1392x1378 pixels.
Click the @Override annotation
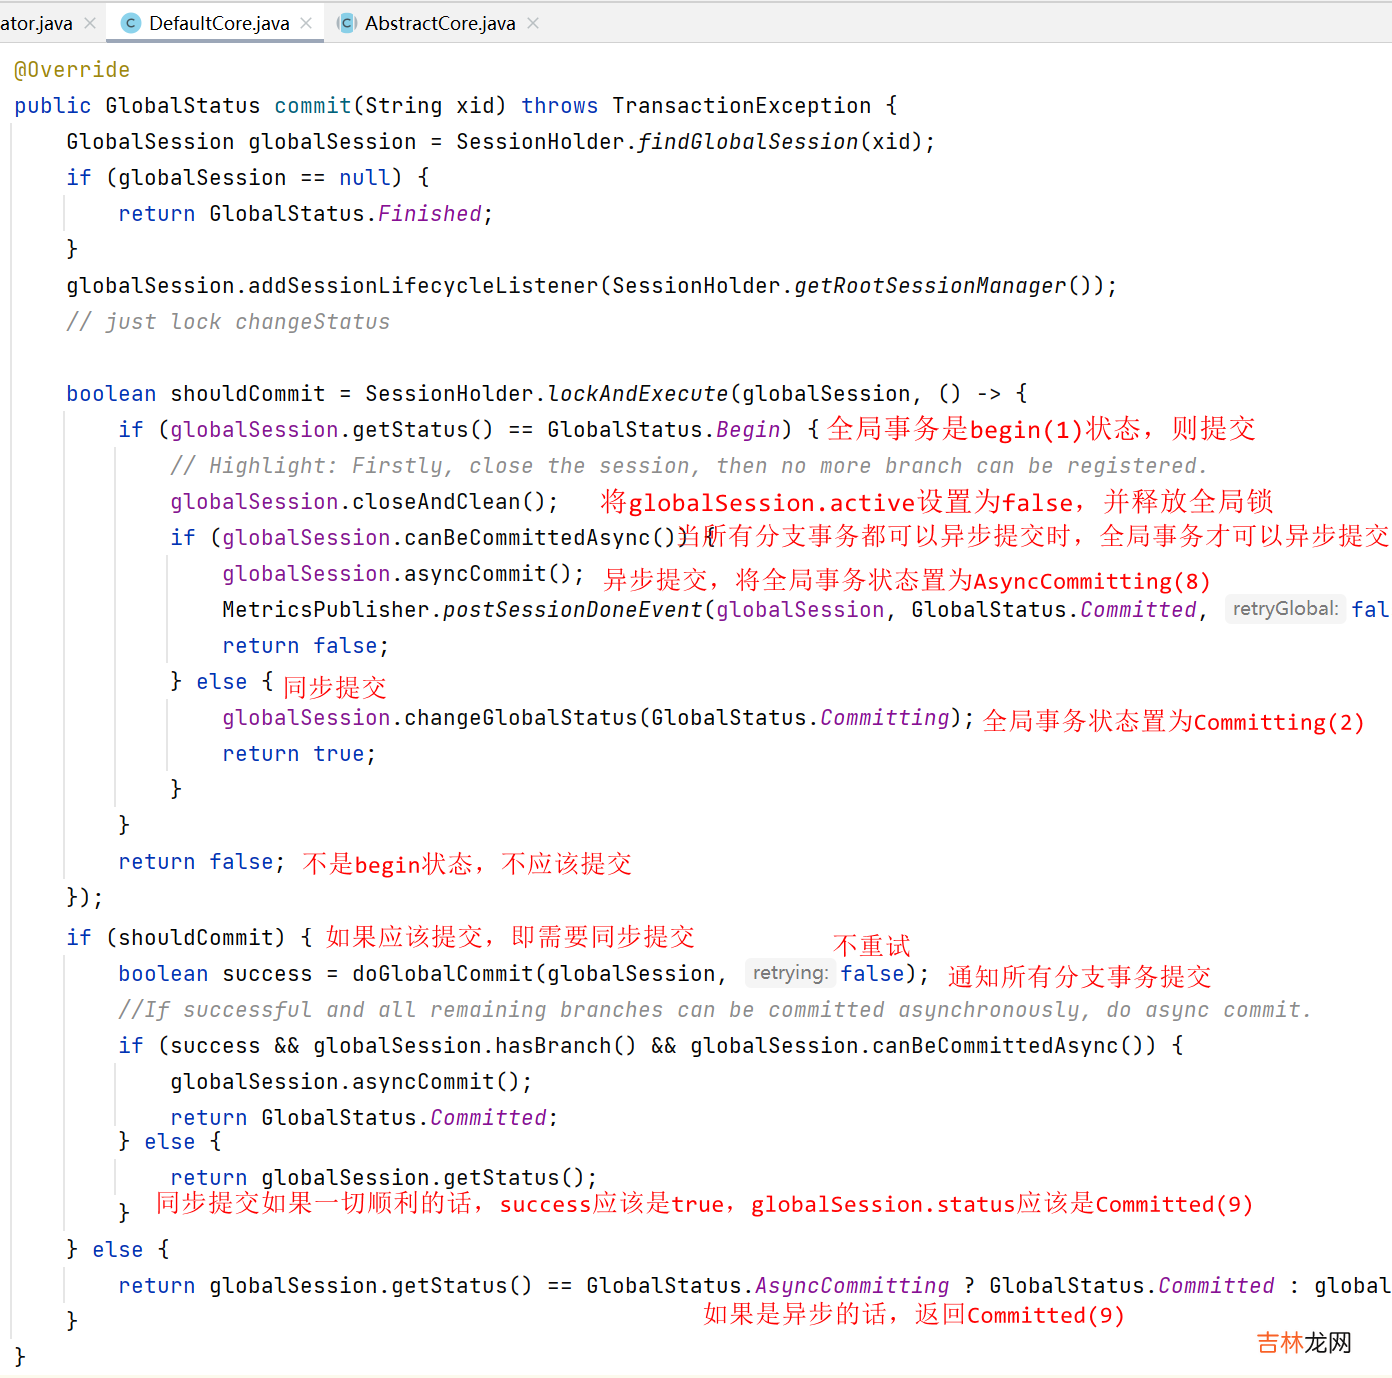tap(72, 70)
